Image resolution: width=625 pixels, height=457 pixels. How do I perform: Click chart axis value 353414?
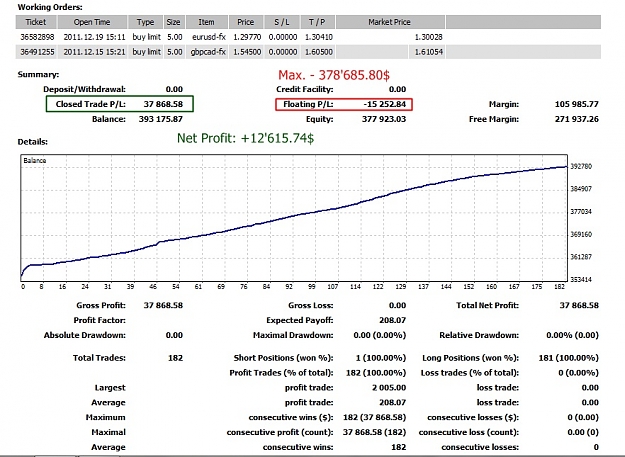[581, 279]
